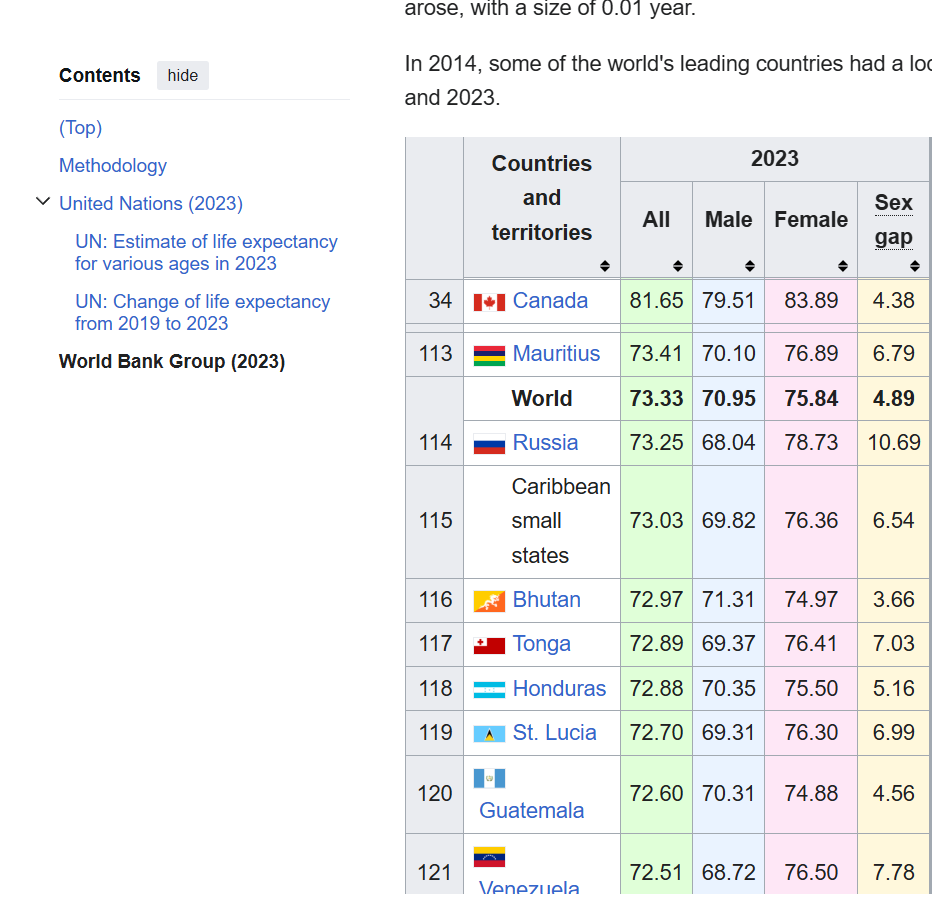Click Bhutan's sex gap value 3.66
This screenshot has width=932, height=898.
pyautogui.click(x=893, y=600)
